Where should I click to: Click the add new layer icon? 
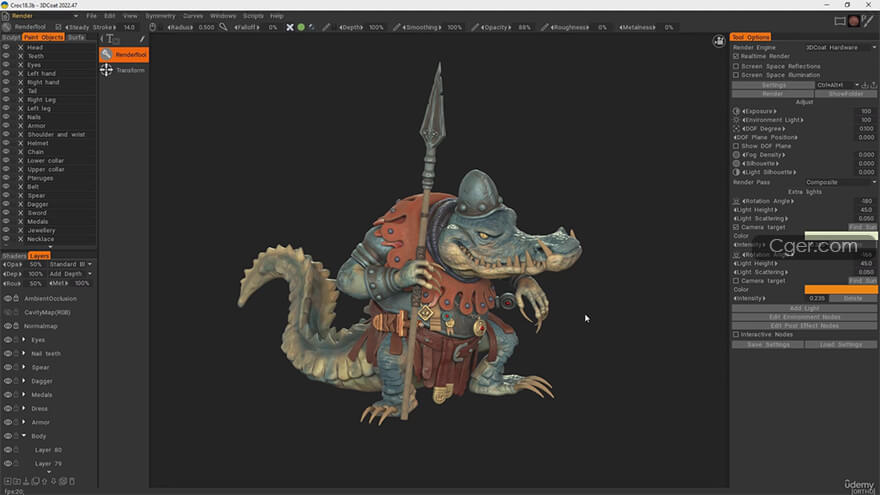8,481
